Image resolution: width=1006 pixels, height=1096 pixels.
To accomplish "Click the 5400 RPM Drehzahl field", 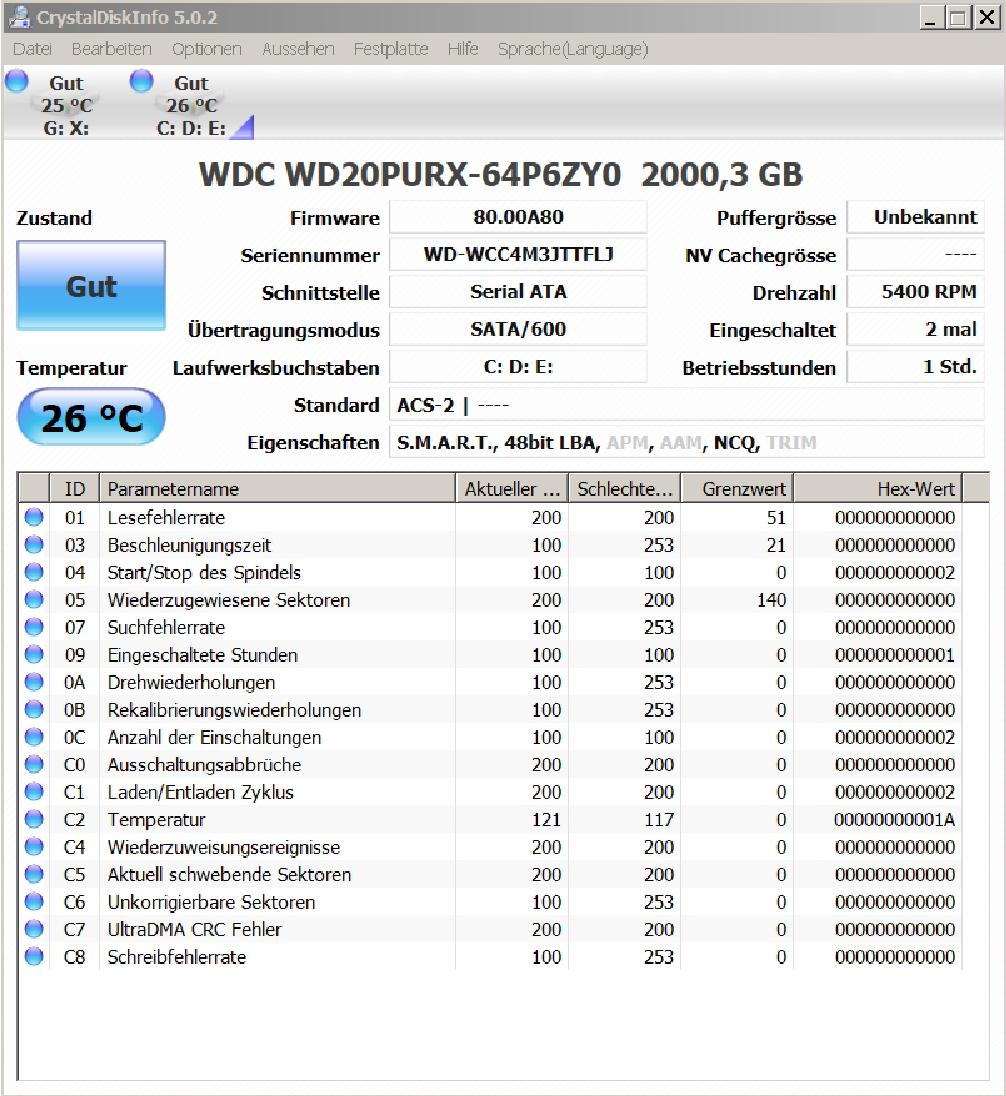I will pos(916,292).
